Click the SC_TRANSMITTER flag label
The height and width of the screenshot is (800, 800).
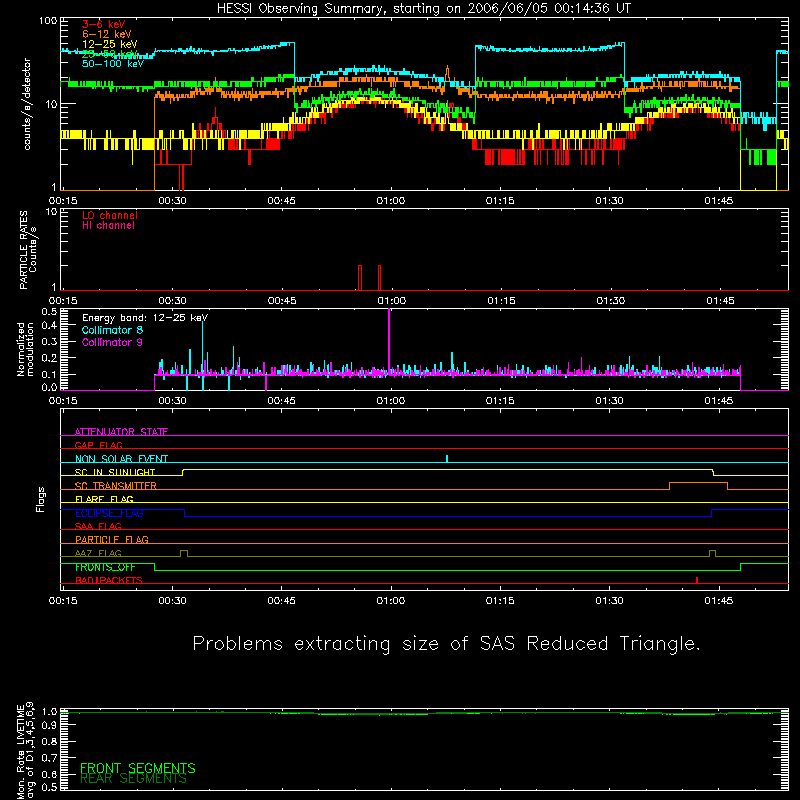pyautogui.click(x=116, y=485)
